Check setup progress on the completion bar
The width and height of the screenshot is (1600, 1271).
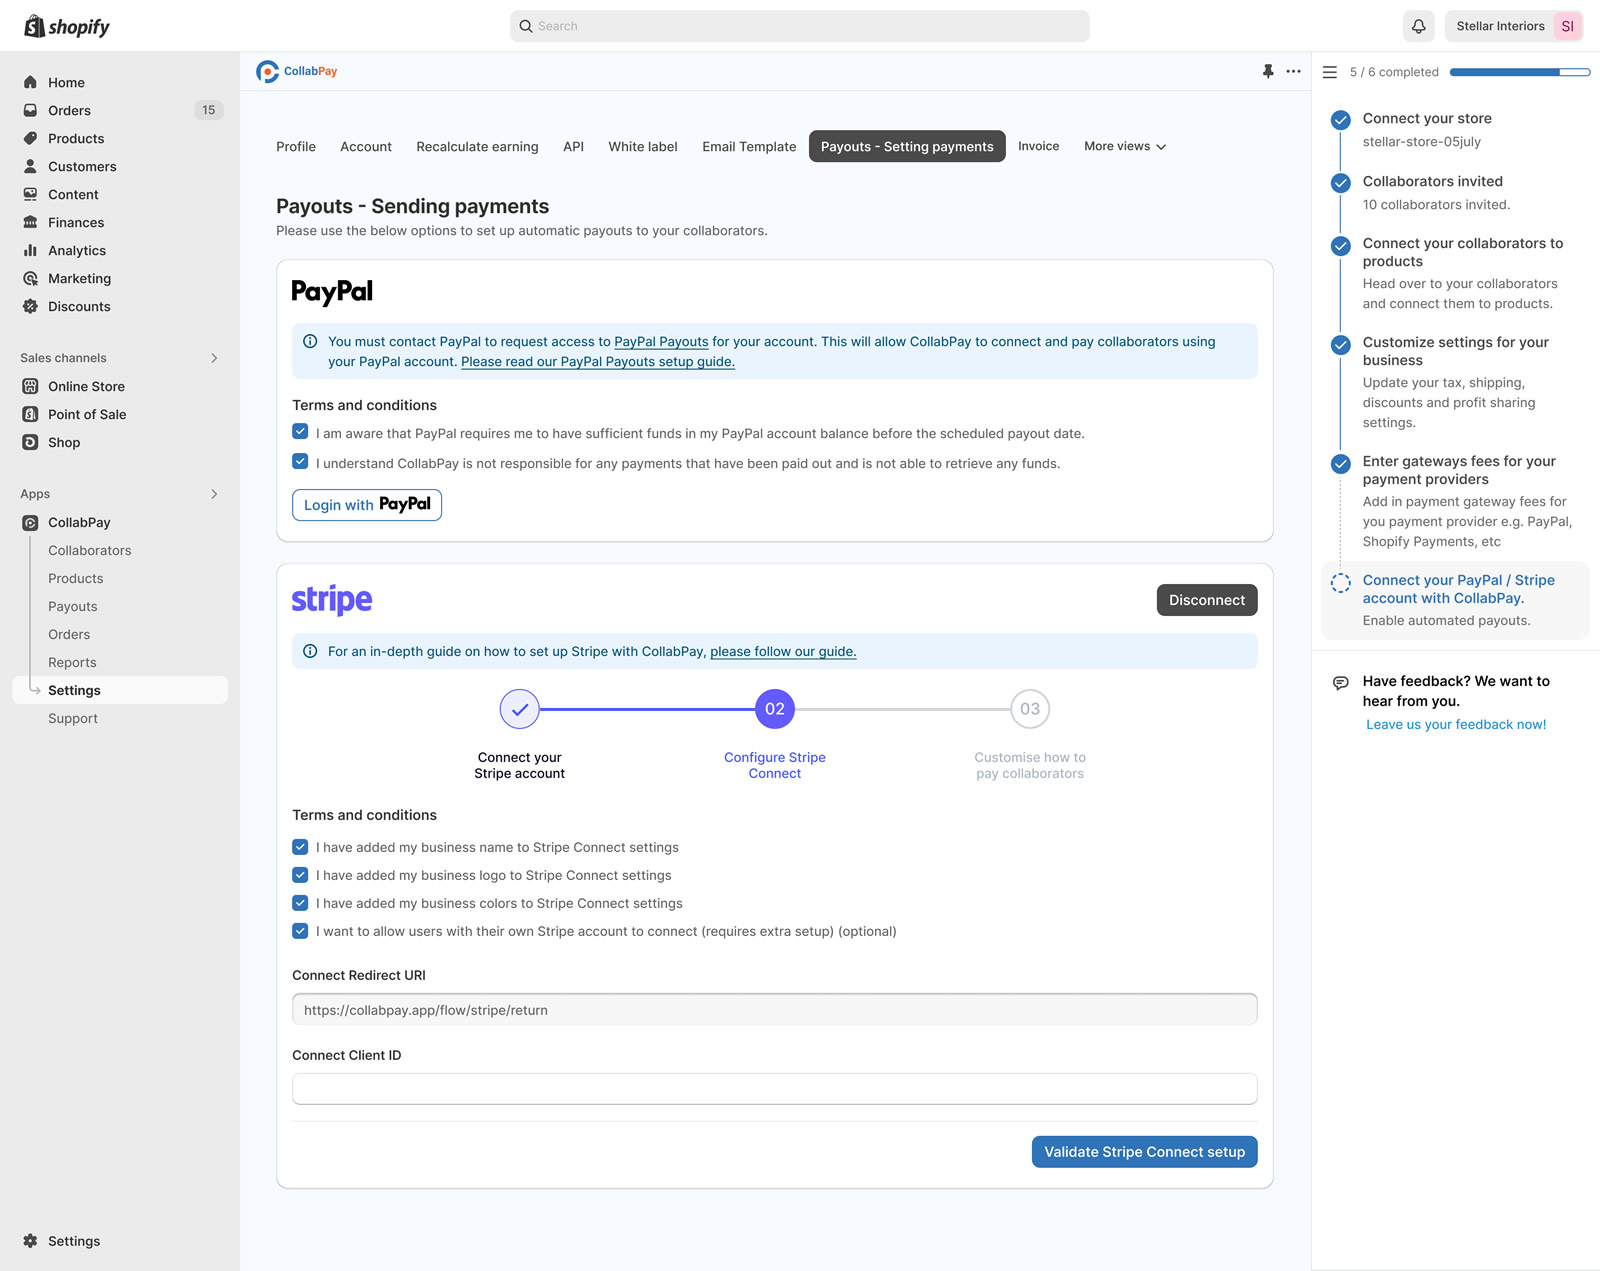click(x=1520, y=71)
